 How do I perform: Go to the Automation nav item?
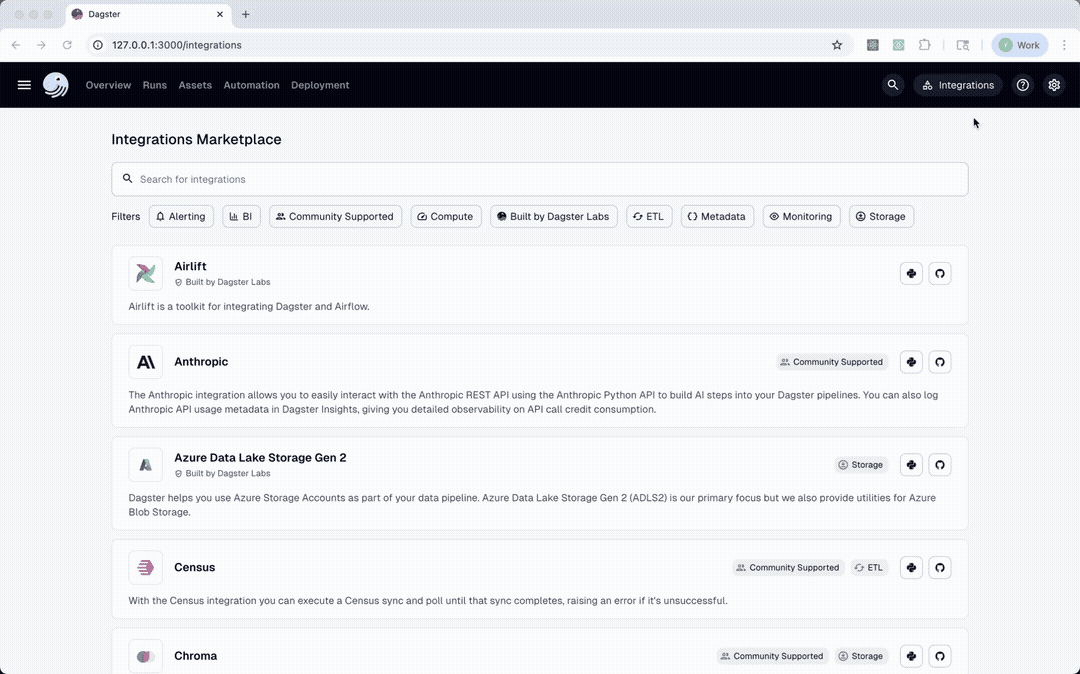[251, 85]
